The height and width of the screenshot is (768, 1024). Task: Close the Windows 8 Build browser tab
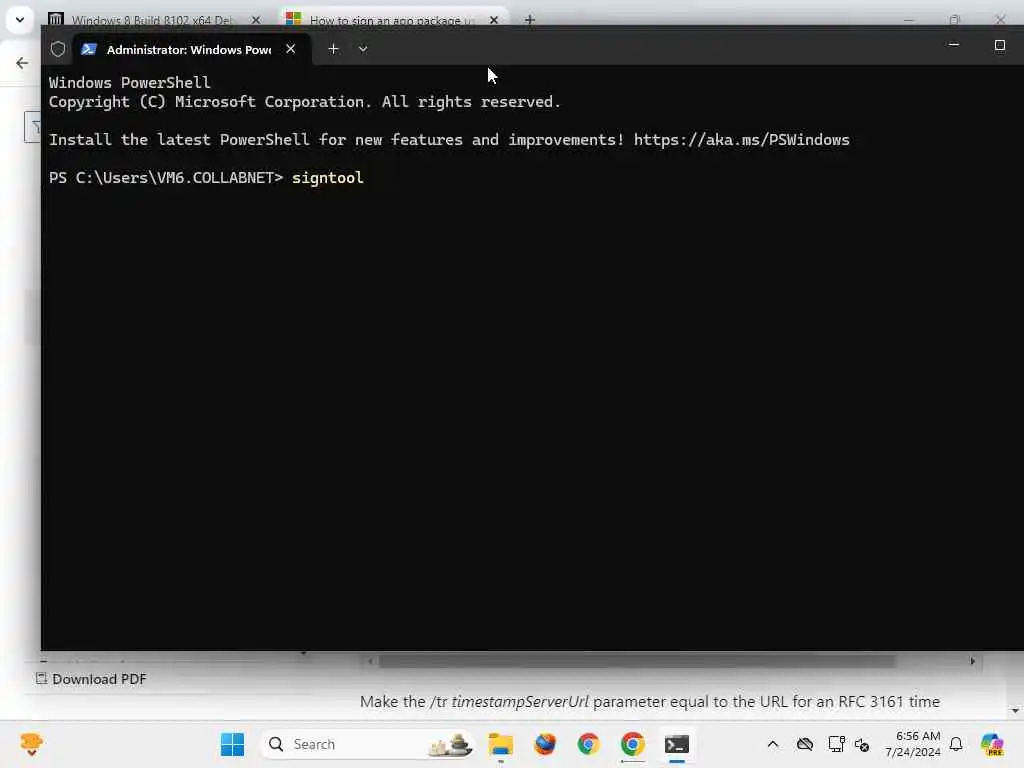click(256, 20)
